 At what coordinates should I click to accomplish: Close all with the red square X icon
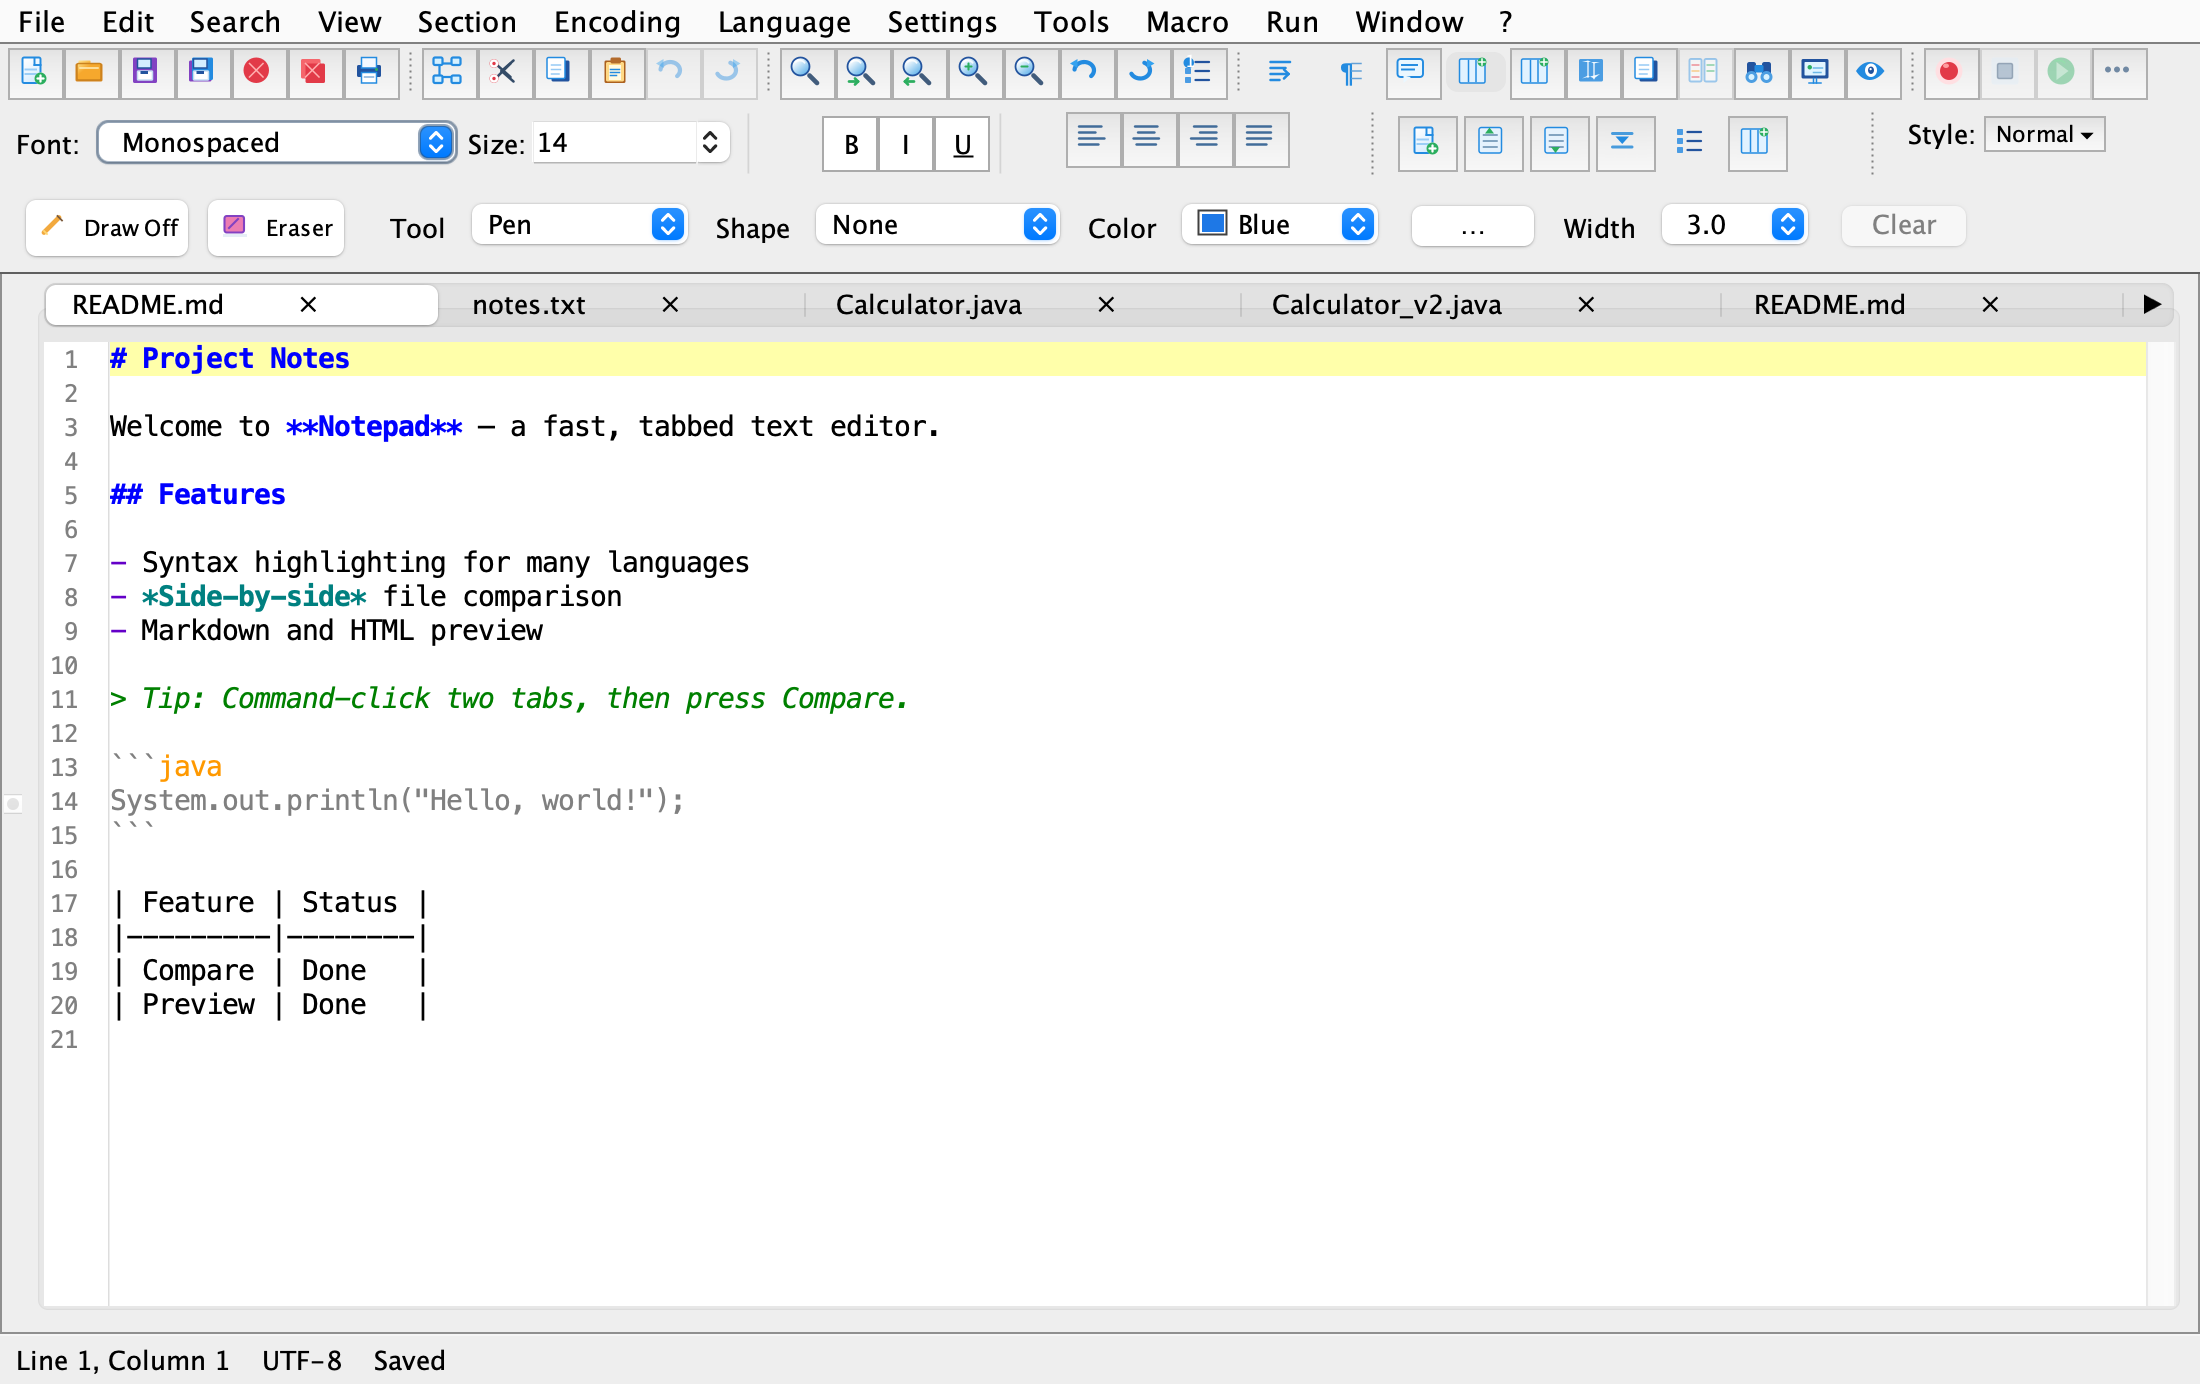pyautogui.click(x=314, y=72)
